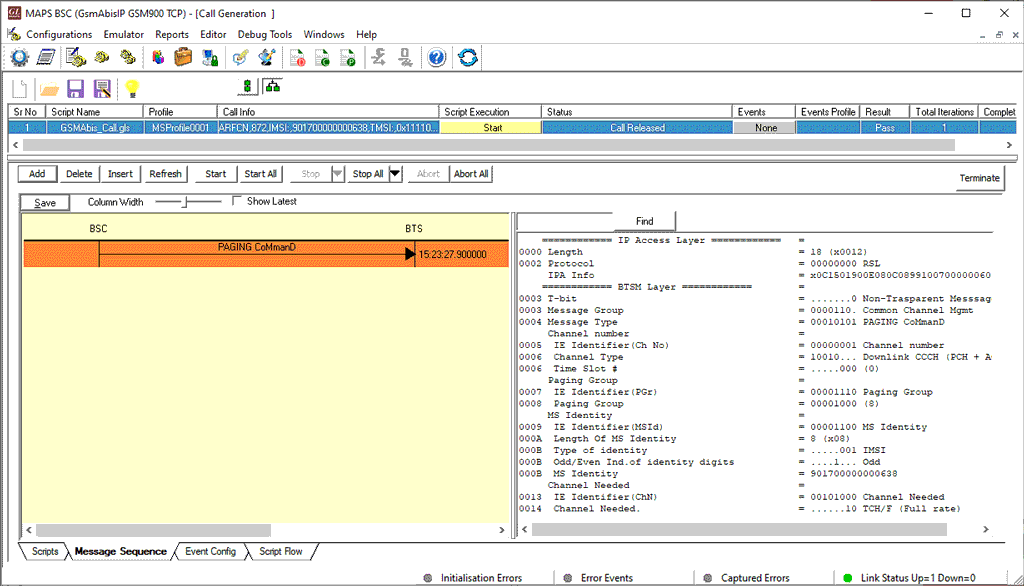
Task: Open the script editor pencil-and-note icon
Action: click(240, 57)
